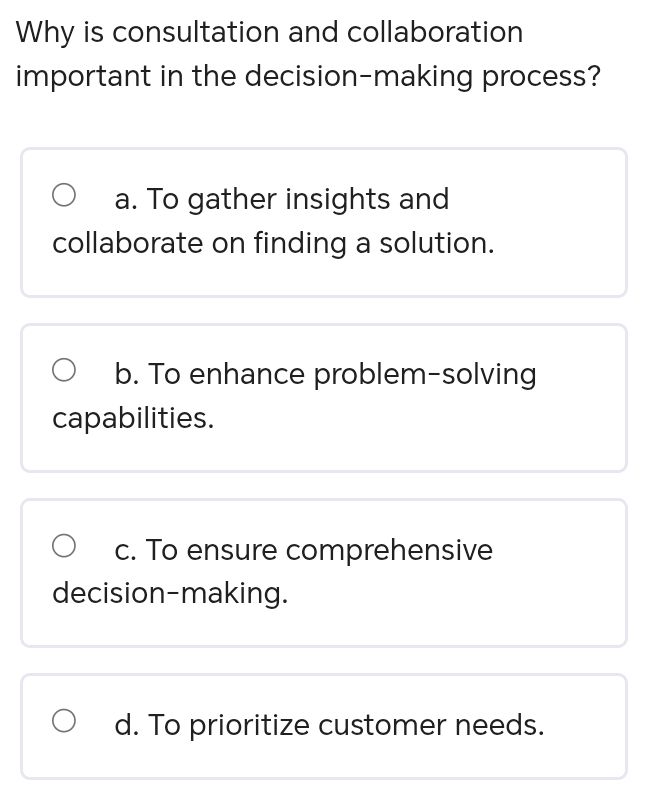This screenshot has height=800, width=648.
Task: Click the text 'd. To prioritize customer needs'
Action: [330, 725]
